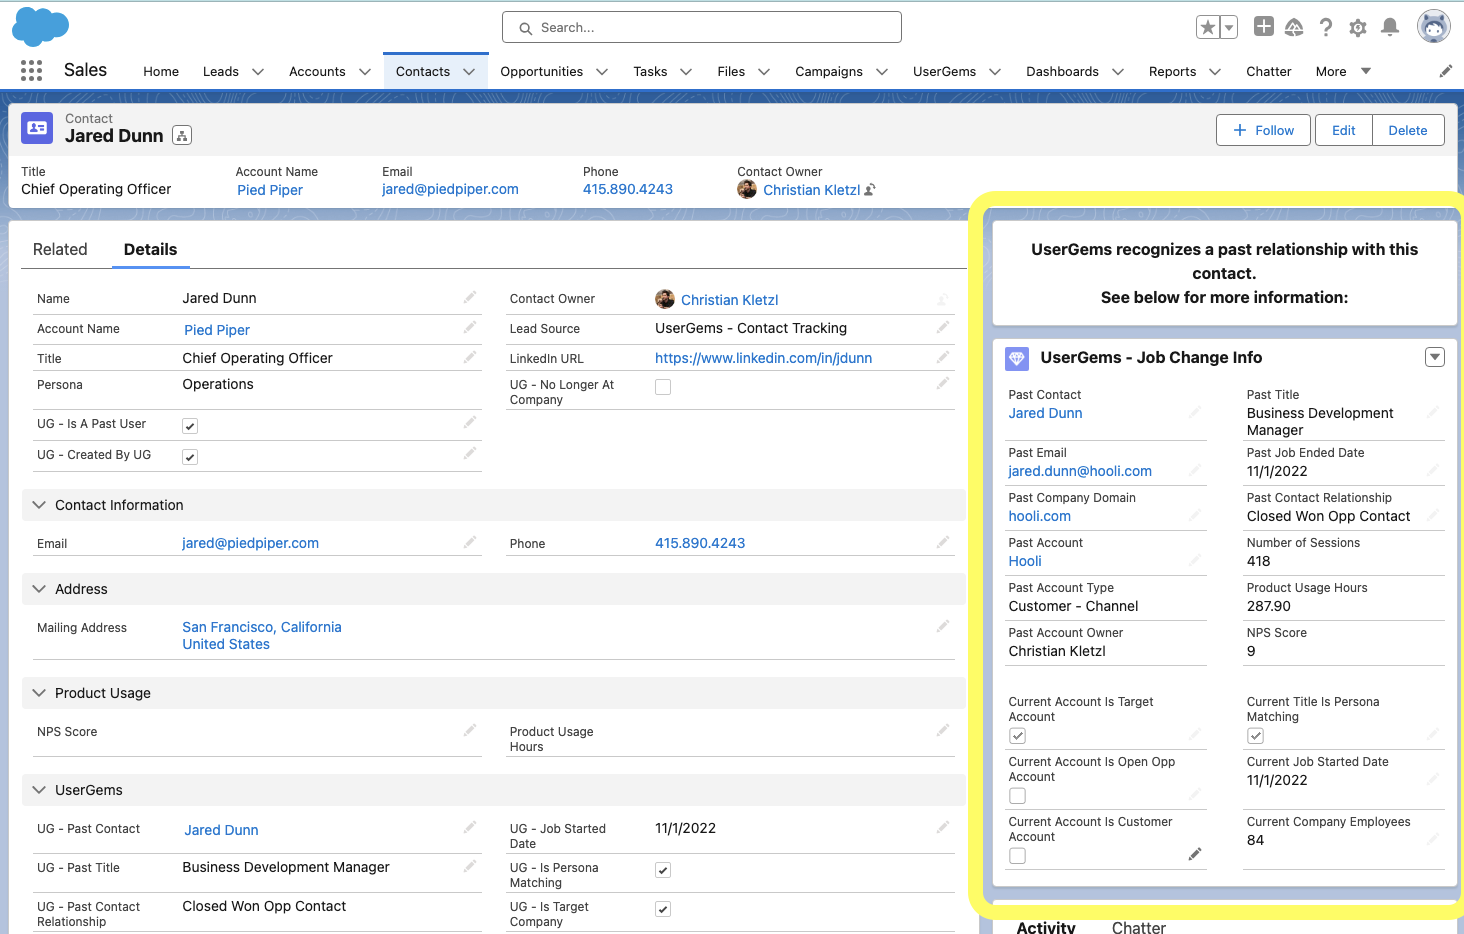
Task: Toggle UG - Is A Past User checkbox
Action: coord(190,426)
